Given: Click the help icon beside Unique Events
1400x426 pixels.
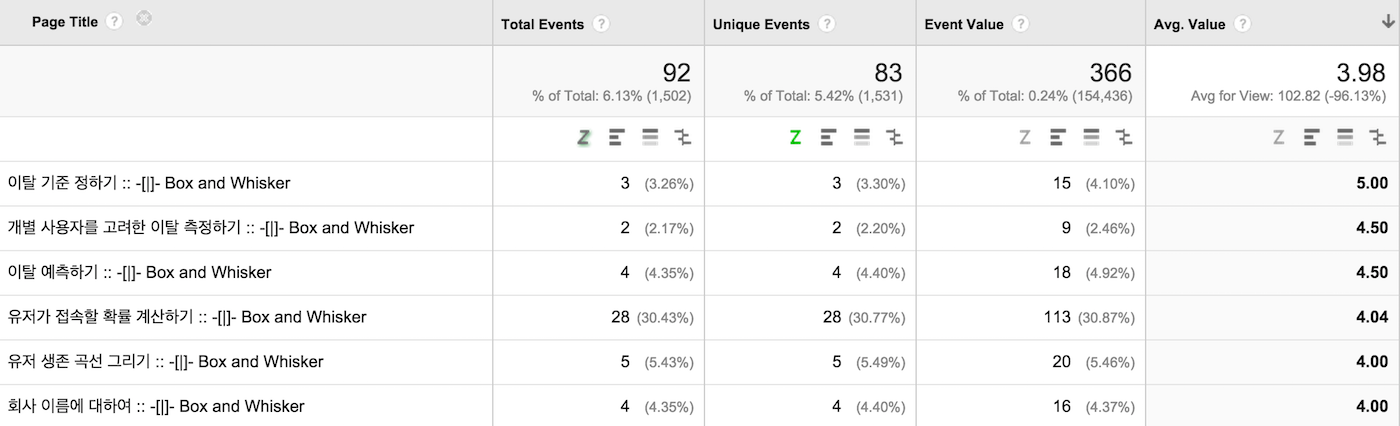Looking at the screenshot, I should click(826, 24).
